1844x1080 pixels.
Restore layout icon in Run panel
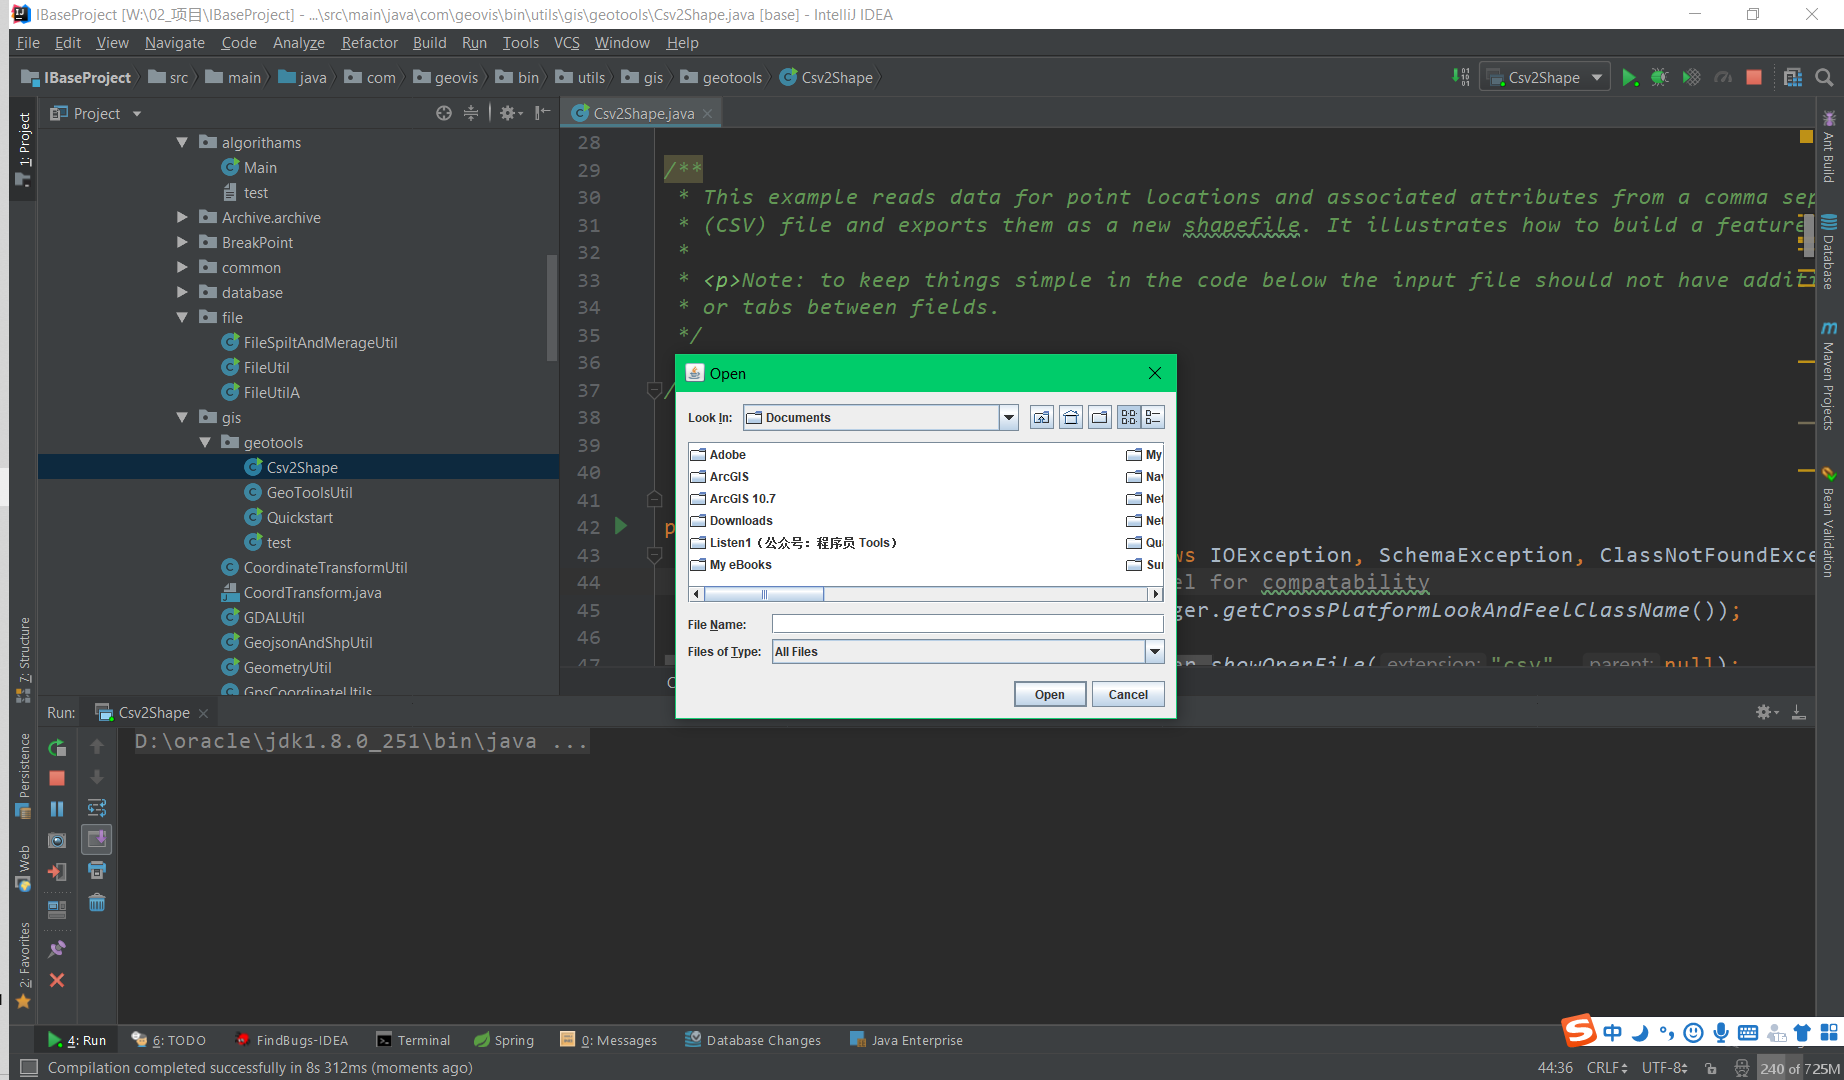tap(57, 910)
